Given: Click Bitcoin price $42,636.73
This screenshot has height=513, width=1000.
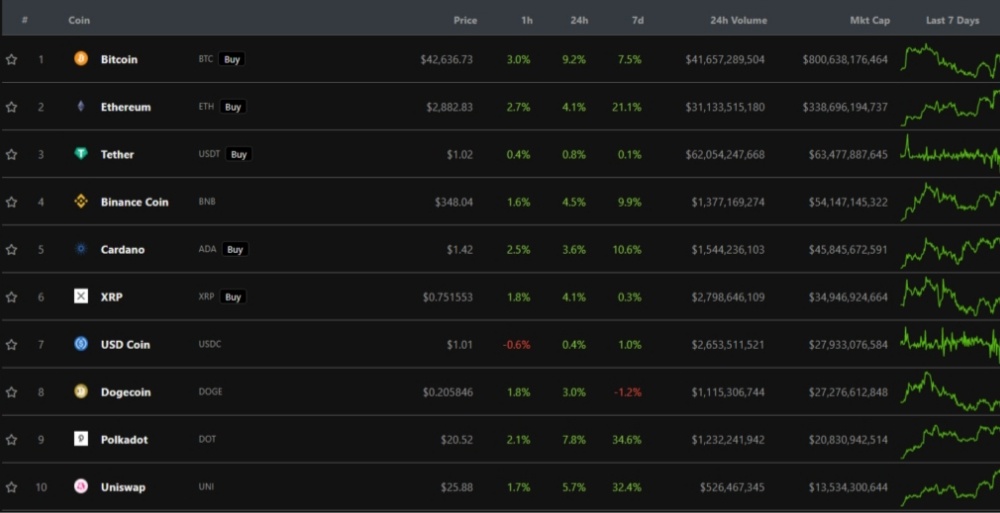Looking at the screenshot, I should tap(446, 59).
